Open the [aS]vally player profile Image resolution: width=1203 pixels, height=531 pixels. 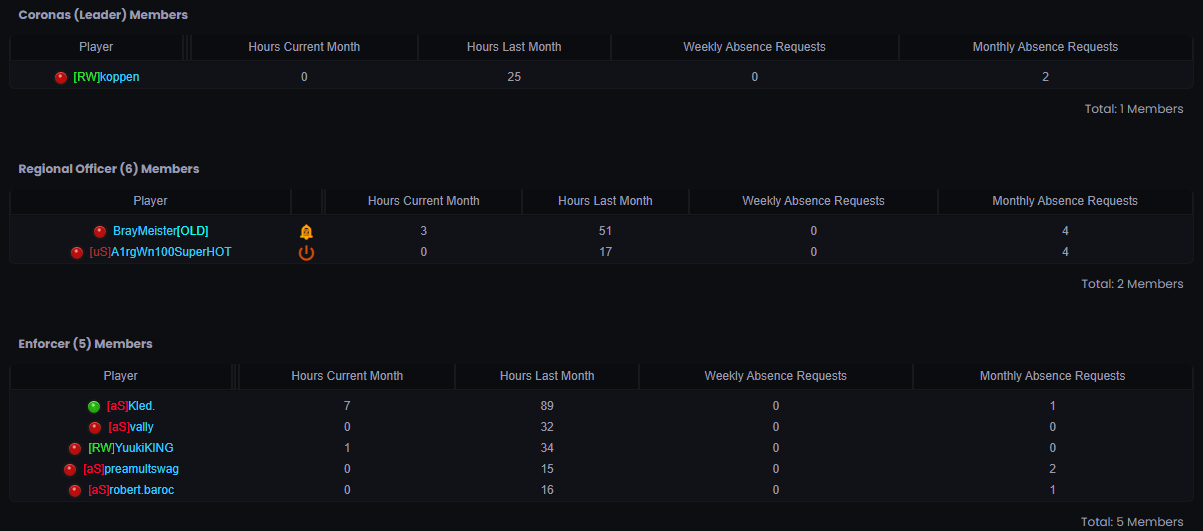point(131,428)
